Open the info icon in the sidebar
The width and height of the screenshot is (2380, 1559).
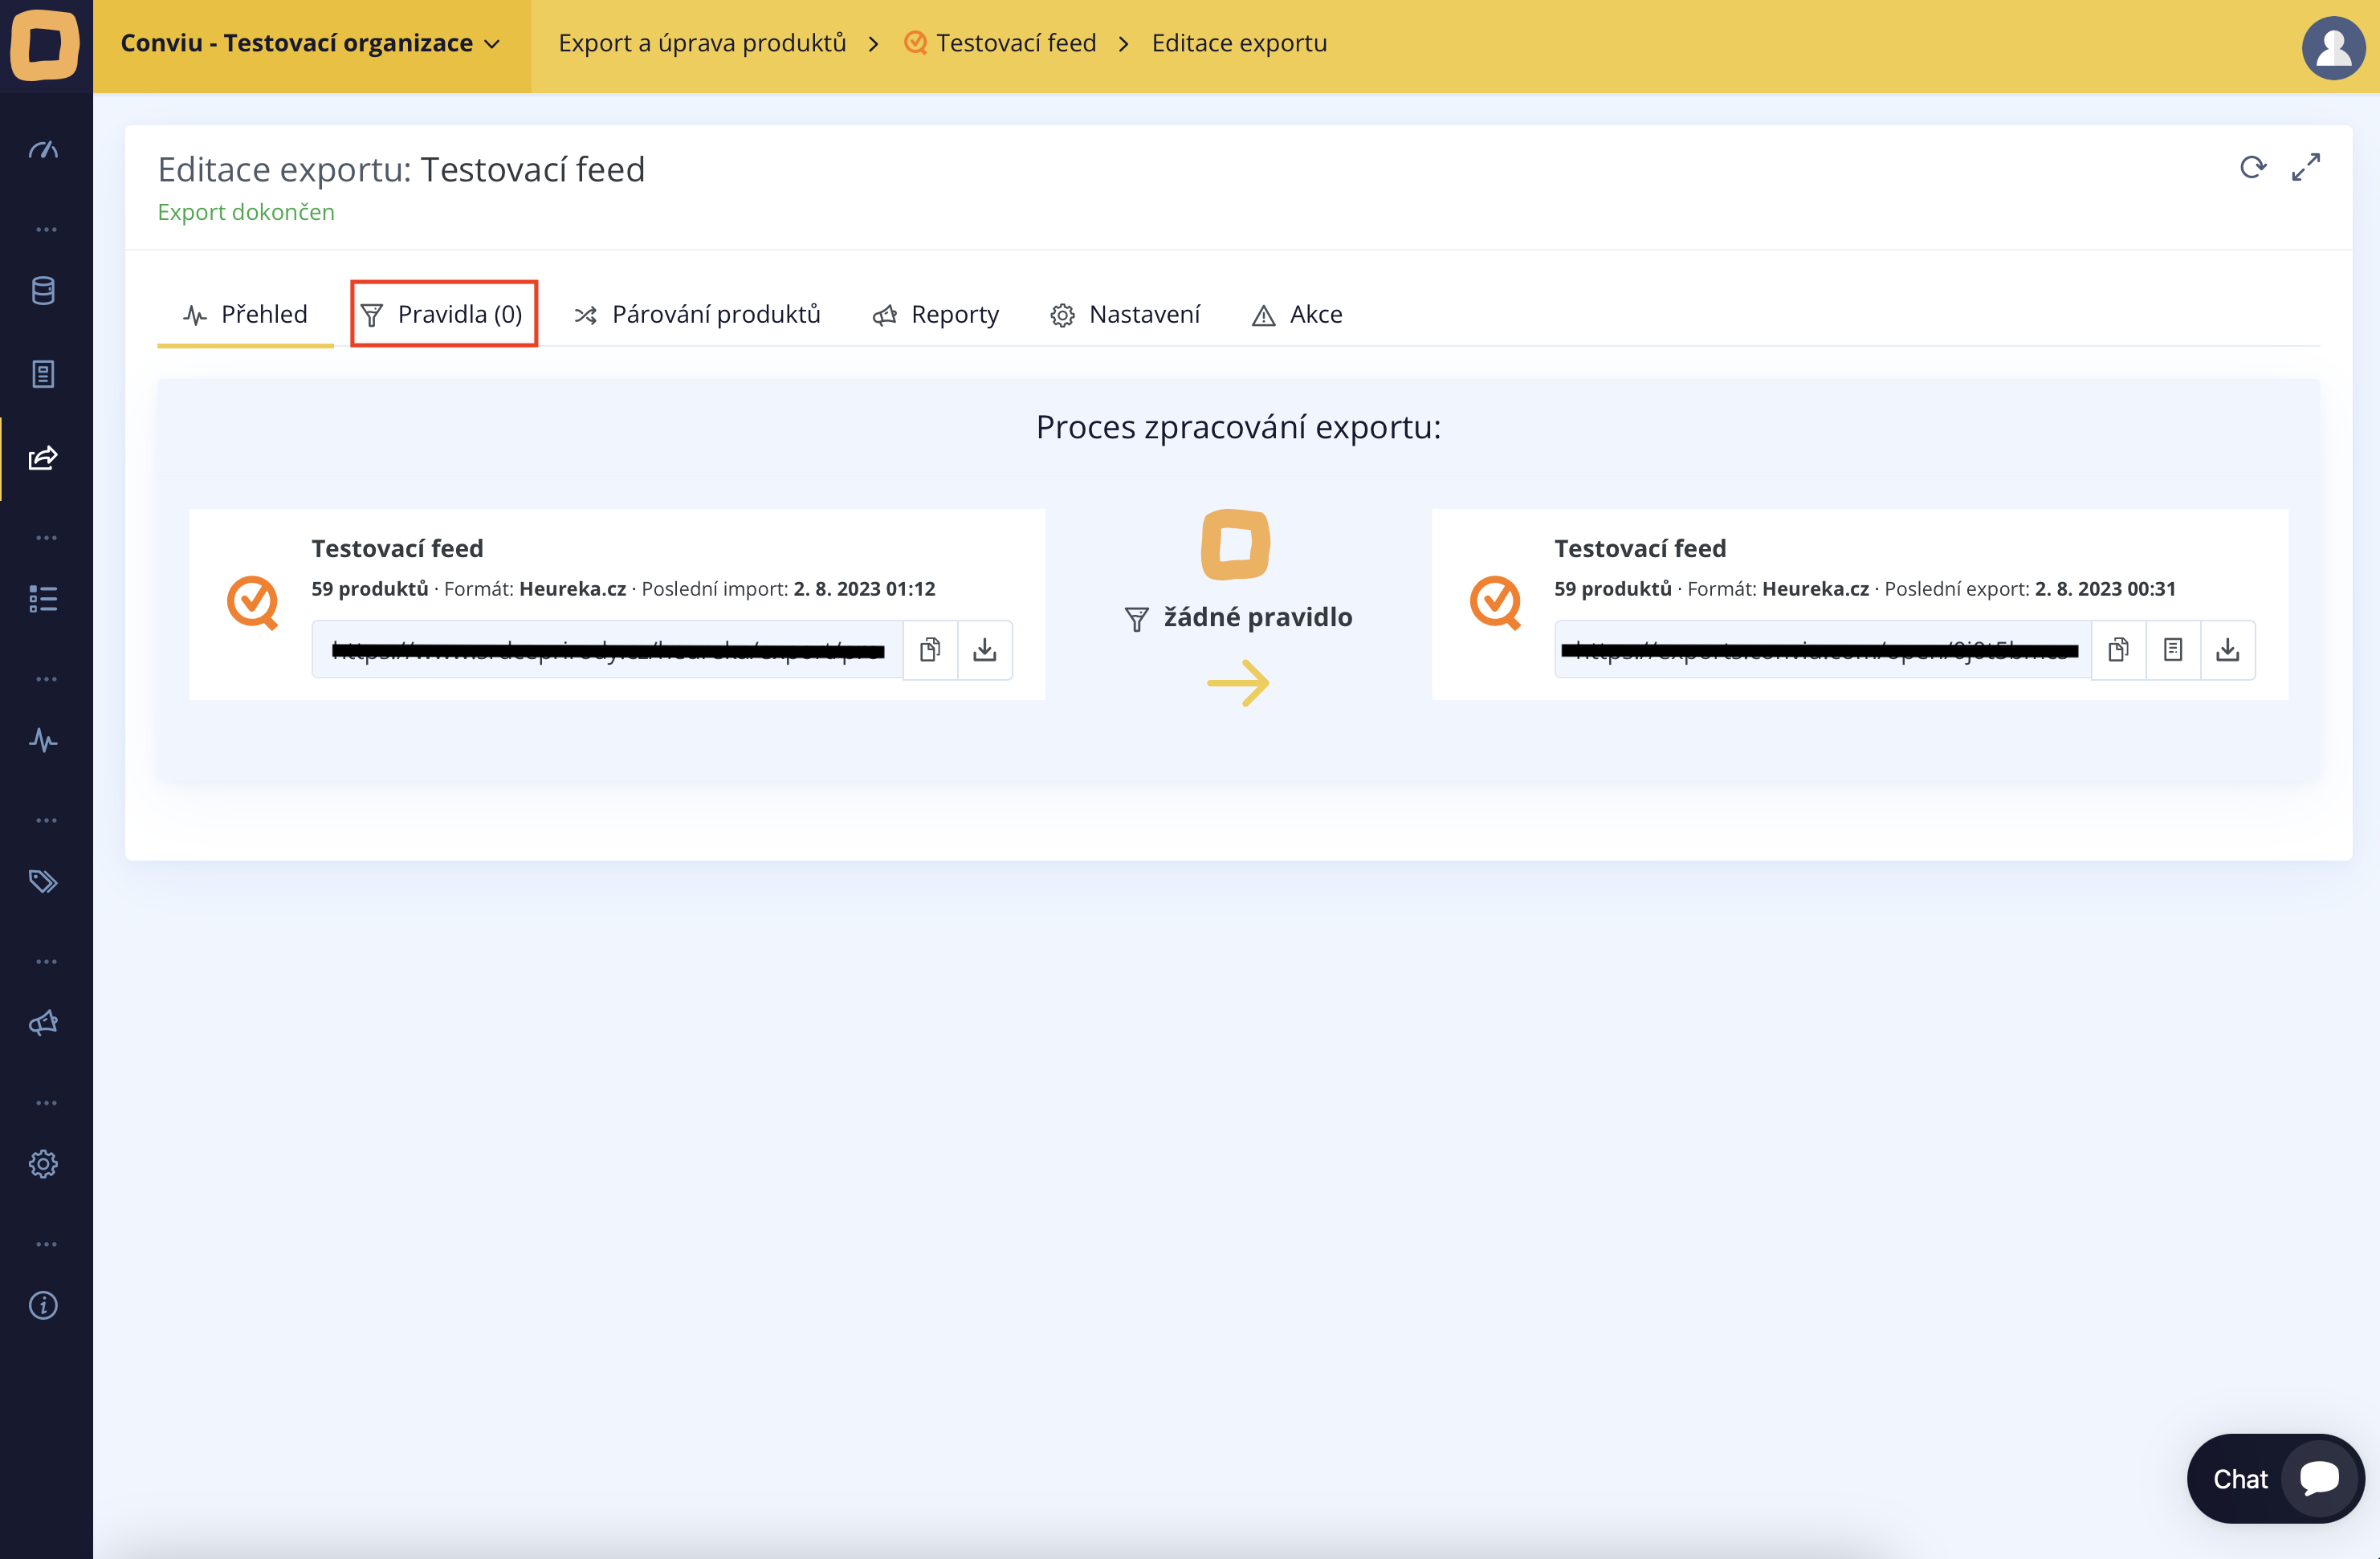coord(43,1305)
